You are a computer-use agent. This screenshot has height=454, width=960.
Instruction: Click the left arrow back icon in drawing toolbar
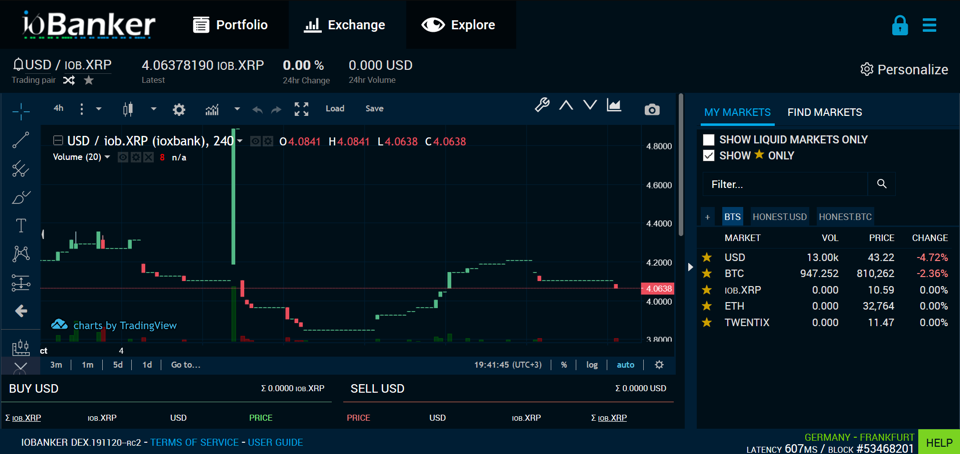coord(21,311)
